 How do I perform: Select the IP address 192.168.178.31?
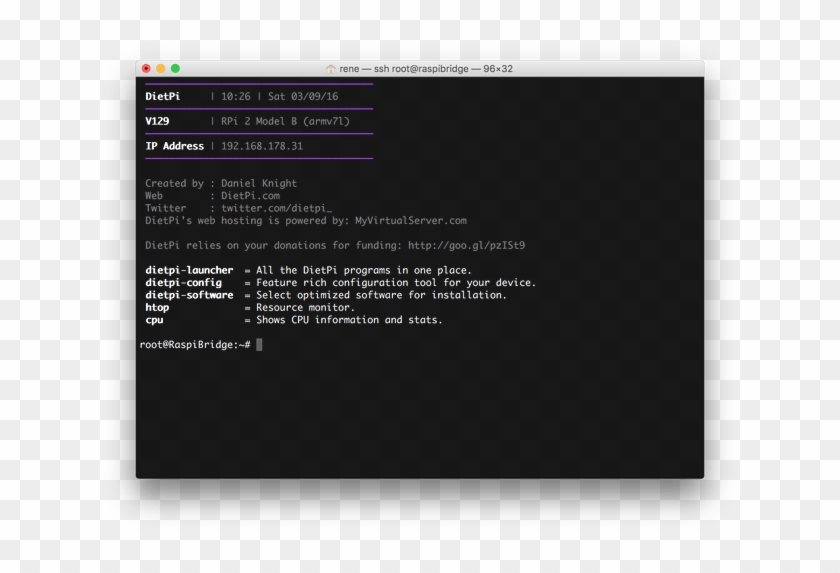pyautogui.click(x=262, y=146)
